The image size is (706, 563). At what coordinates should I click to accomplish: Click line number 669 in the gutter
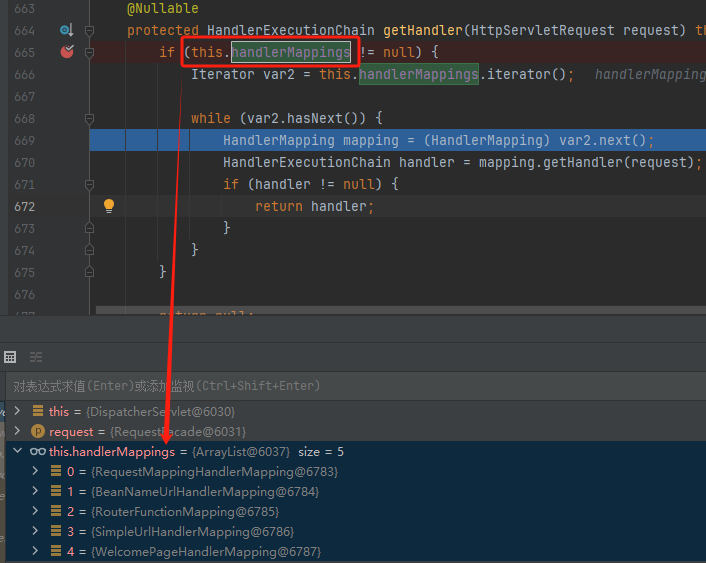[24, 141]
